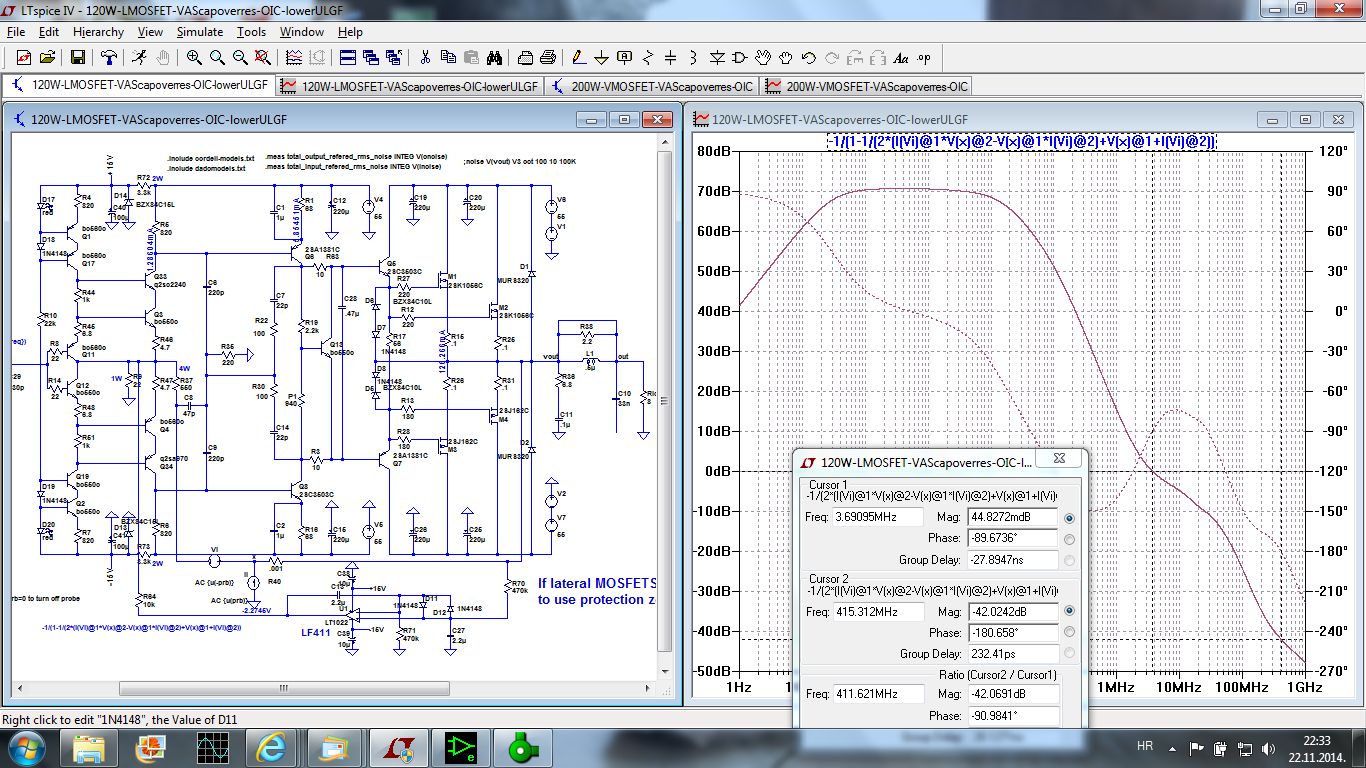The height and width of the screenshot is (768, 1366).
Task: Click the LTspice taskbar icon
Action: (x=399, y=747)
